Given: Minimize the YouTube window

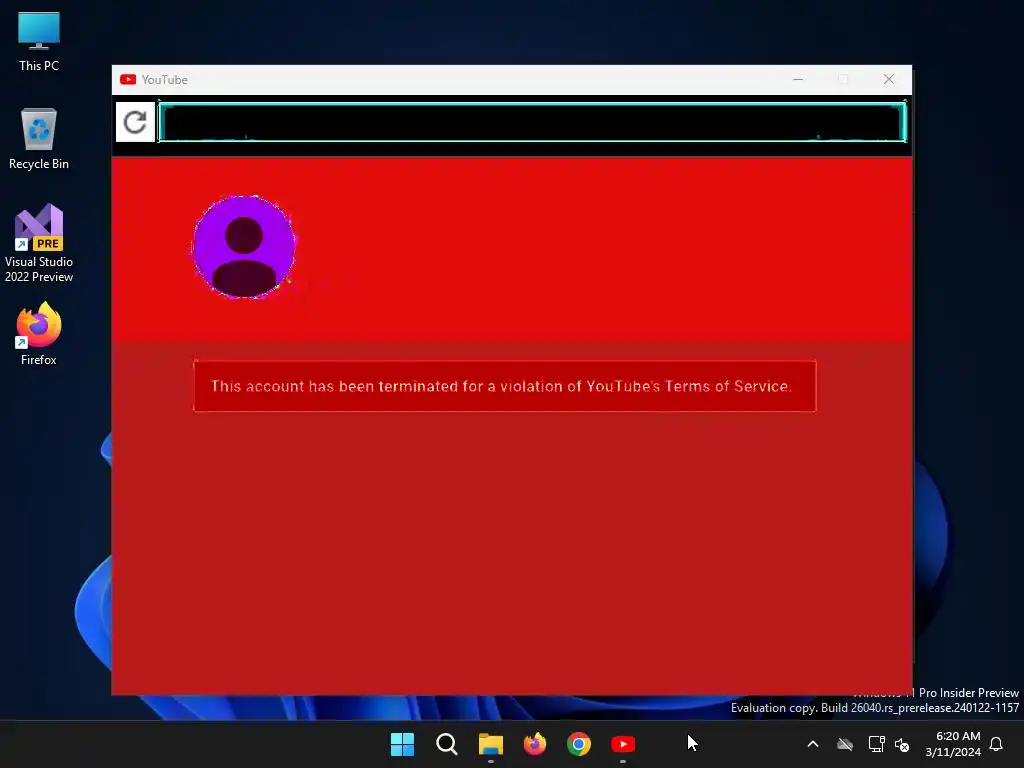Looking at the screenshot, I should click(798, 79).
